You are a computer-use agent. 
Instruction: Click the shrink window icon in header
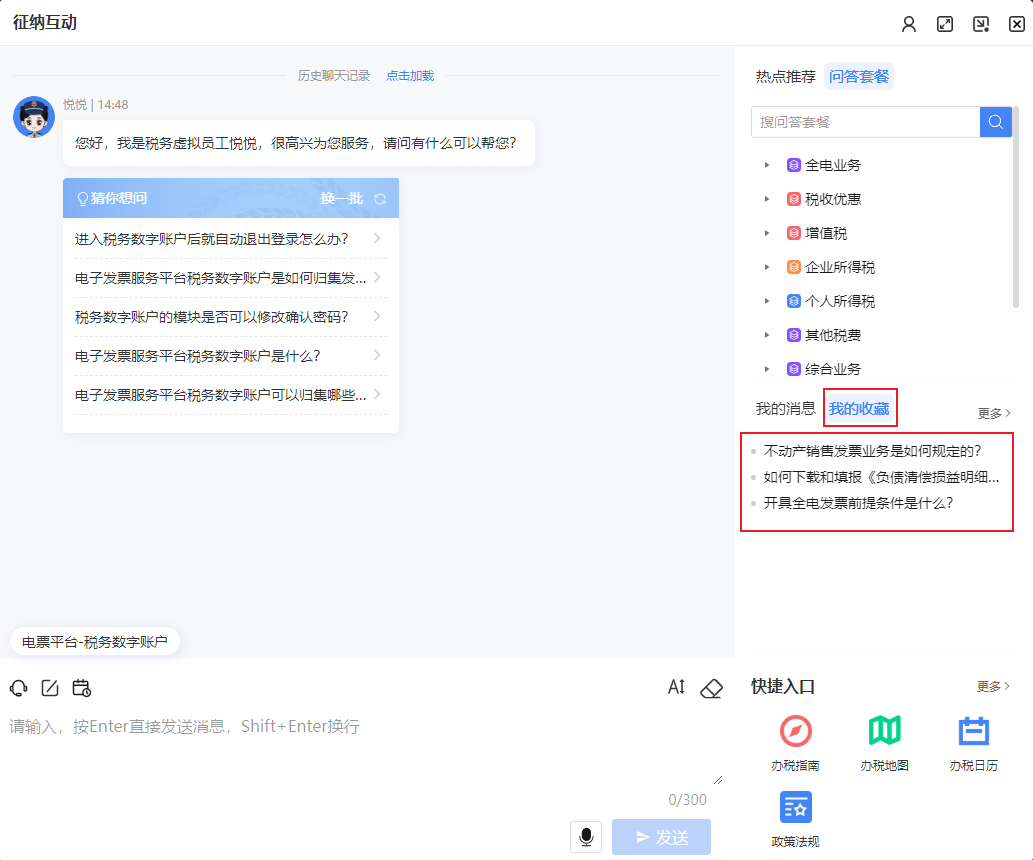tap(981, 24)
